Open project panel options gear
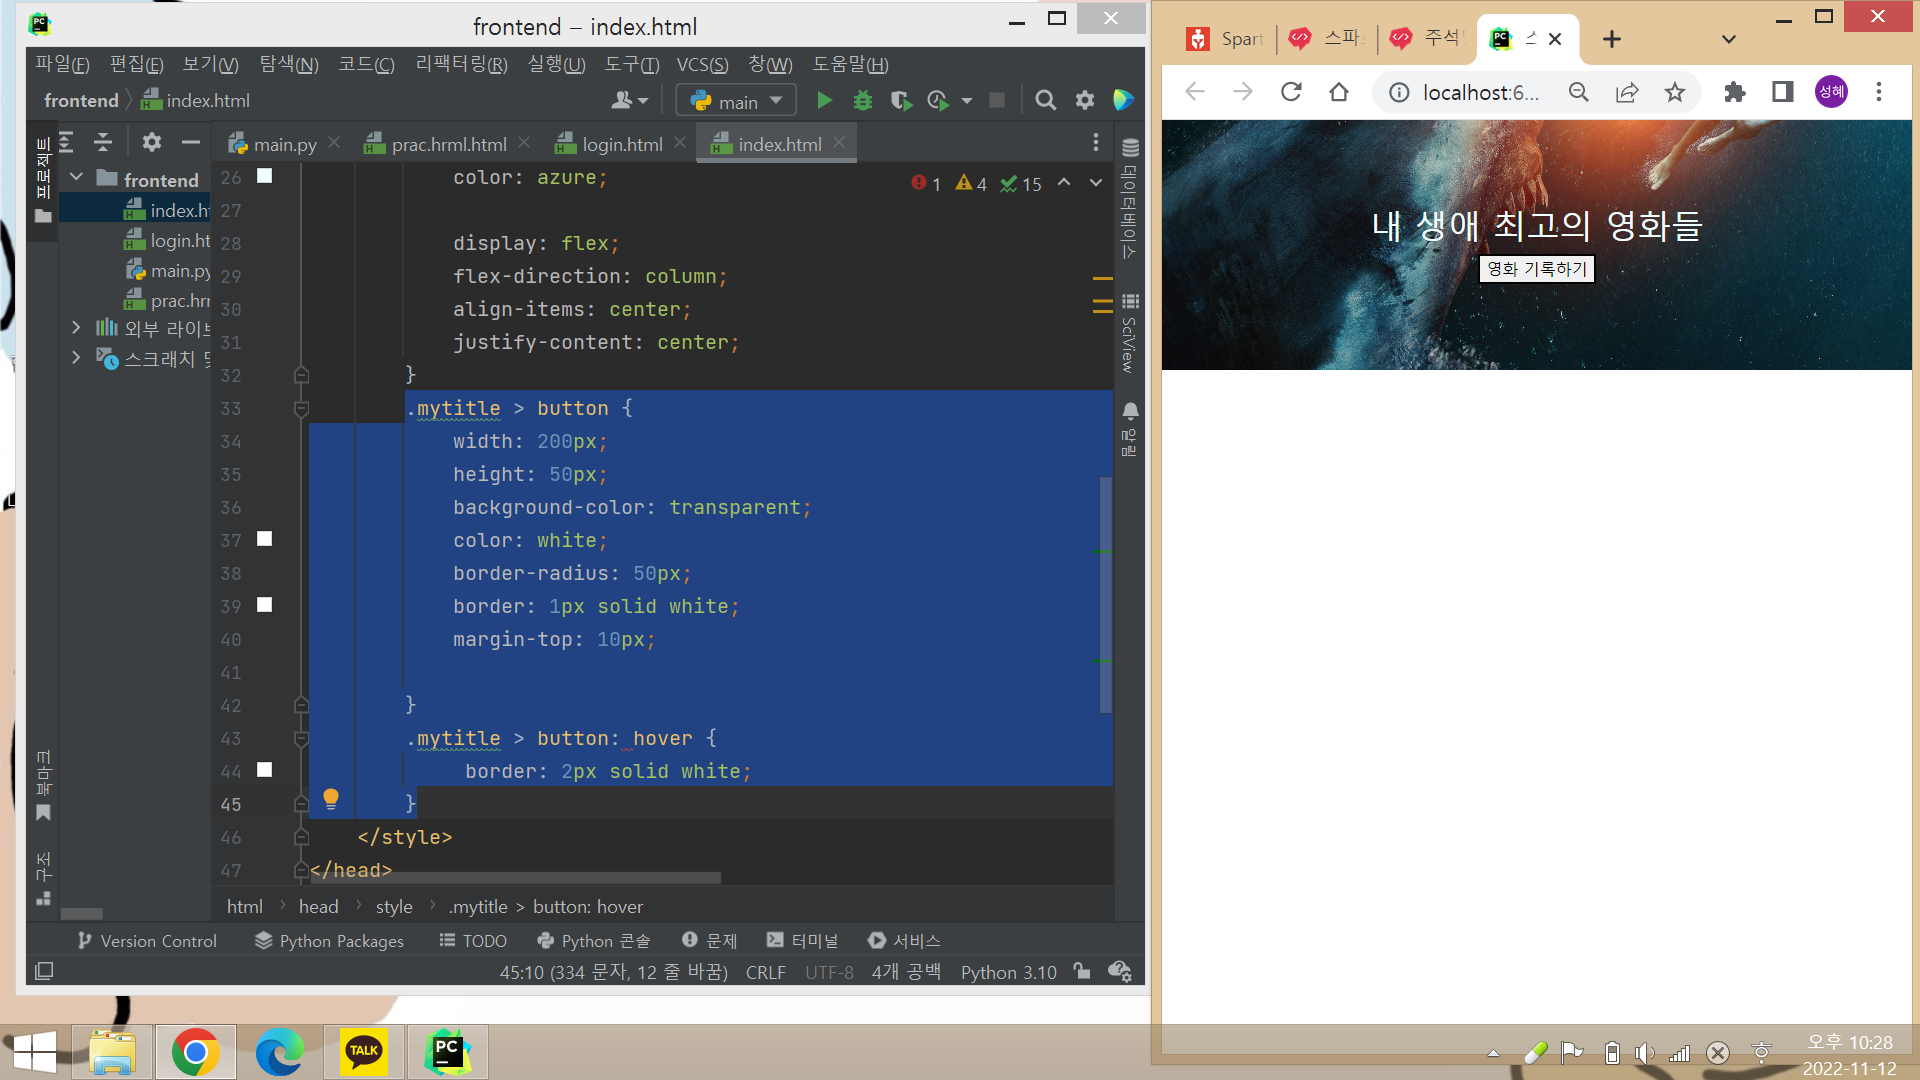 coord(151,142)
